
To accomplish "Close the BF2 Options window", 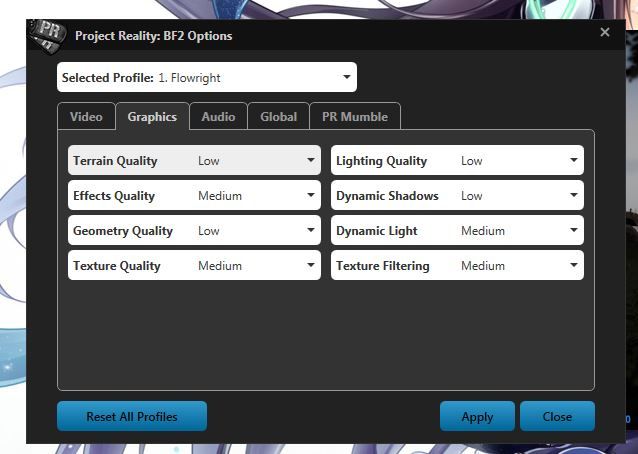I will click(x=604, y=32).
